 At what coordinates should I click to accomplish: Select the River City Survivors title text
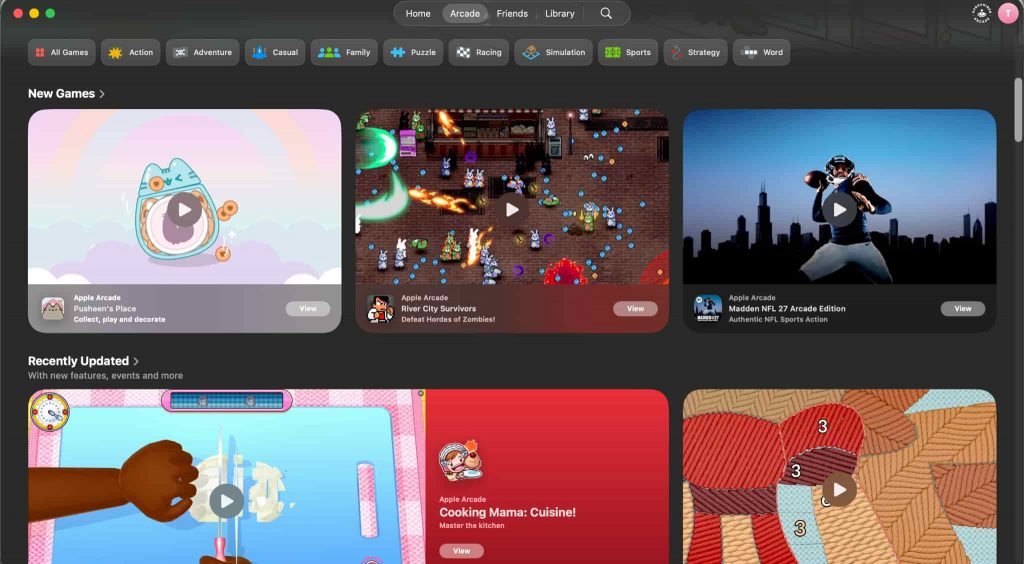pos(439,309)
